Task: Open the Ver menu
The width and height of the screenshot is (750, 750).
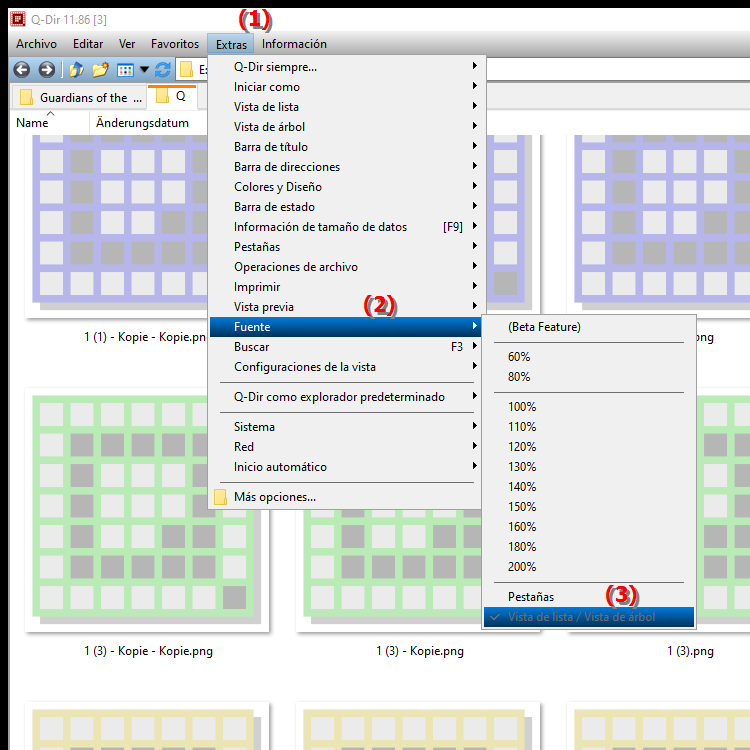Action: pyautogui.click(x=127, y=44)
